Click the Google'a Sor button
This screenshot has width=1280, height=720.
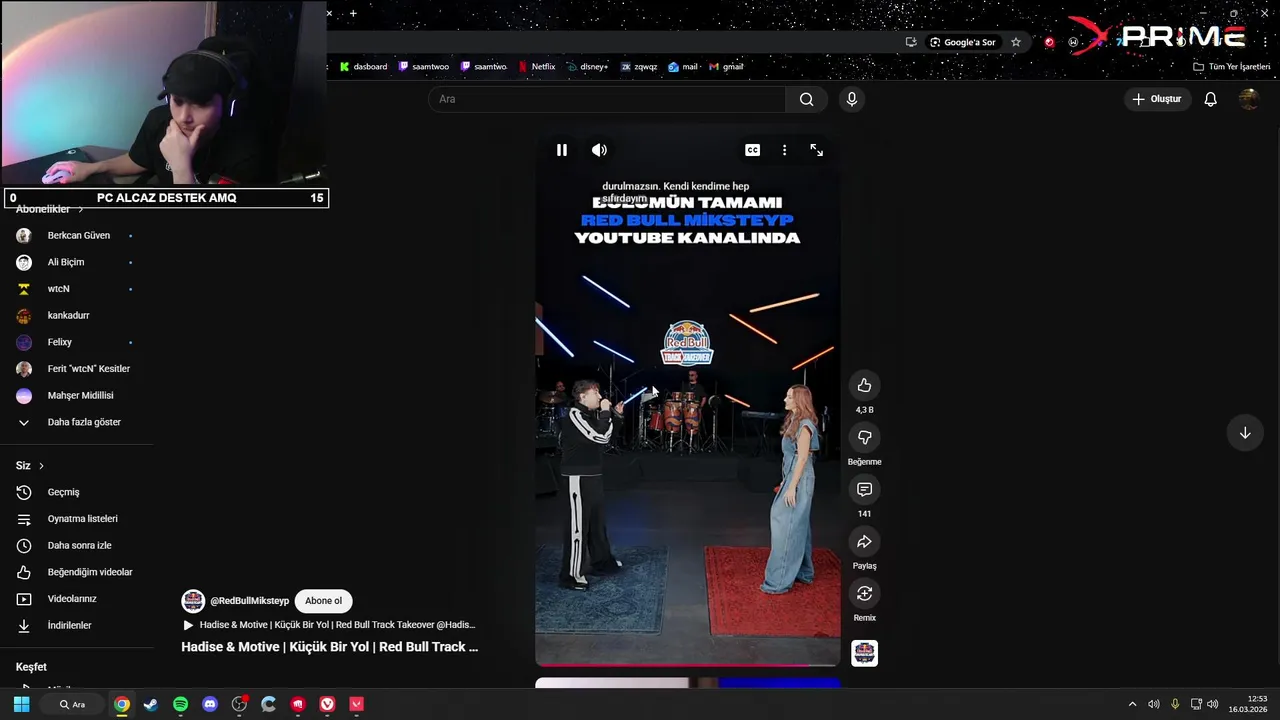click(962, 42)
